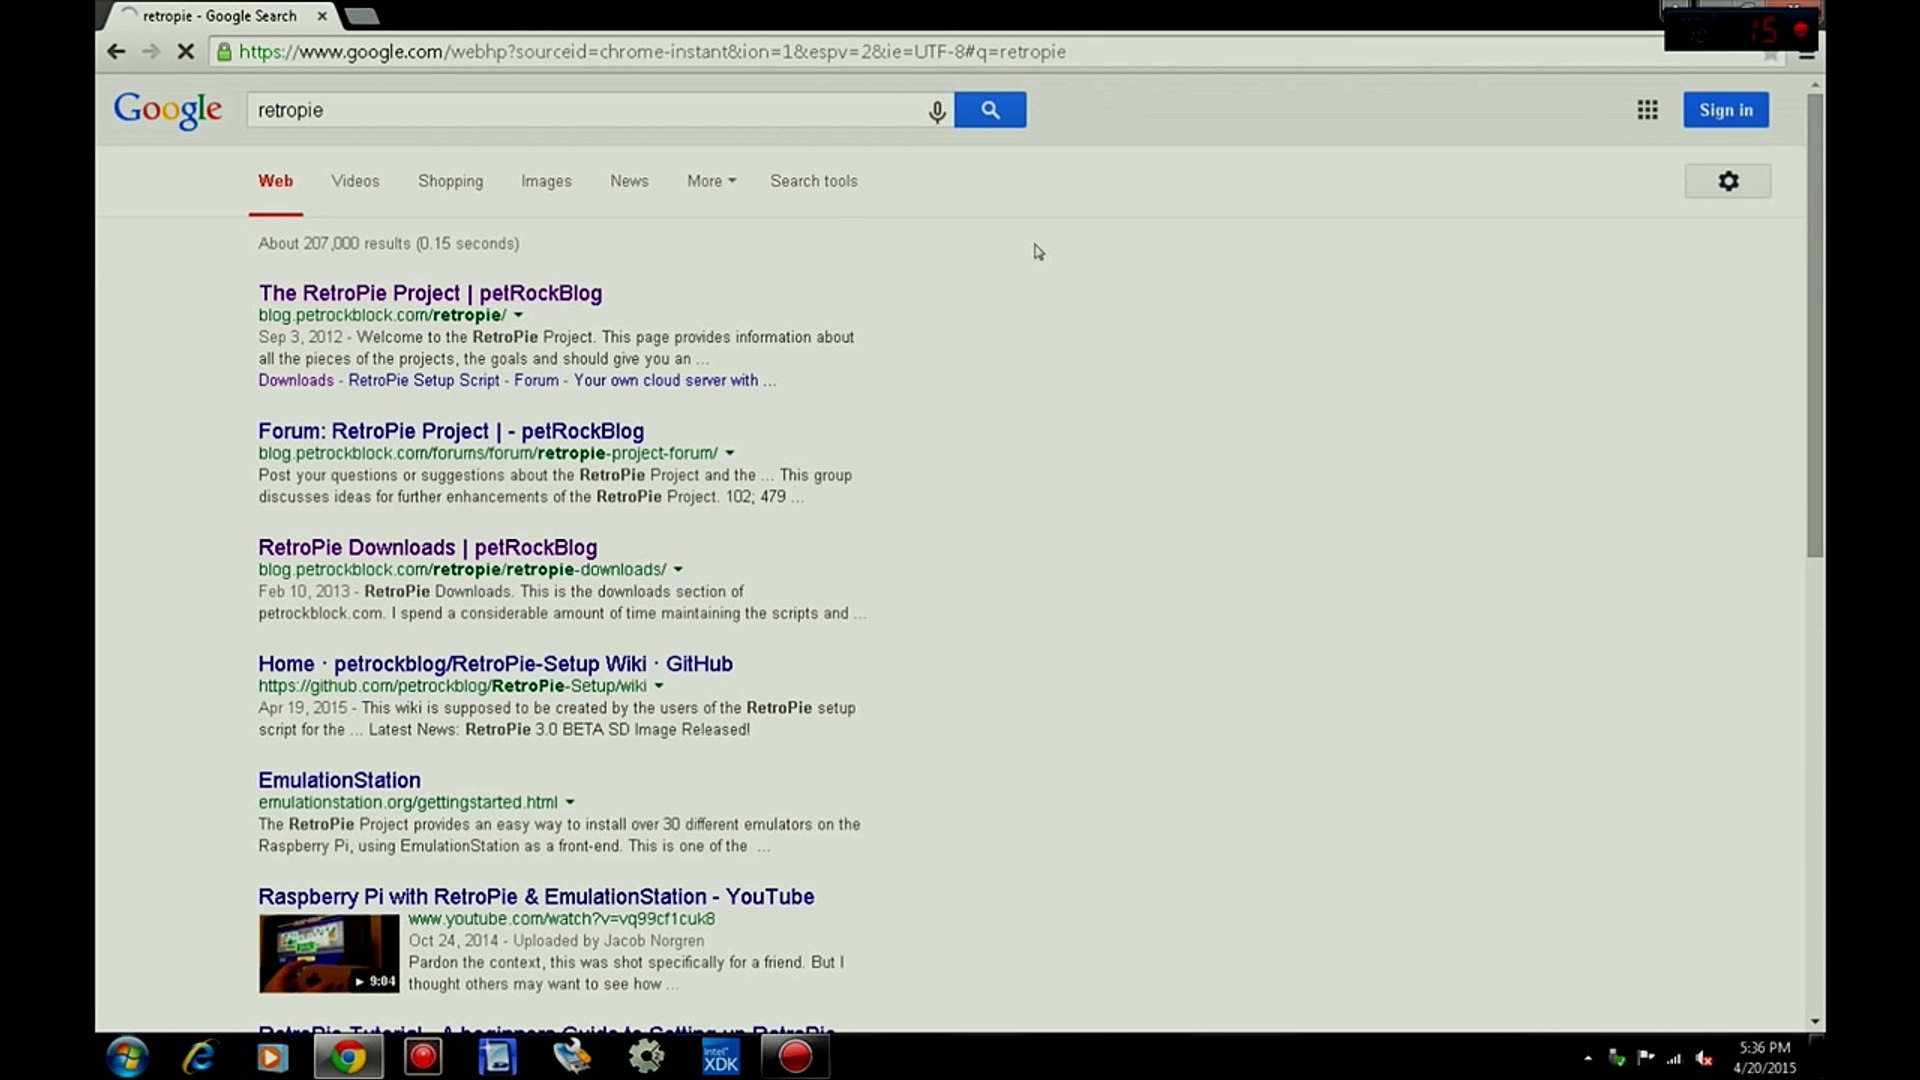This screenshot has height=1080, width=1920.
Task: Switch to News results
Action: pyautogui.click(x=629, y=181)
